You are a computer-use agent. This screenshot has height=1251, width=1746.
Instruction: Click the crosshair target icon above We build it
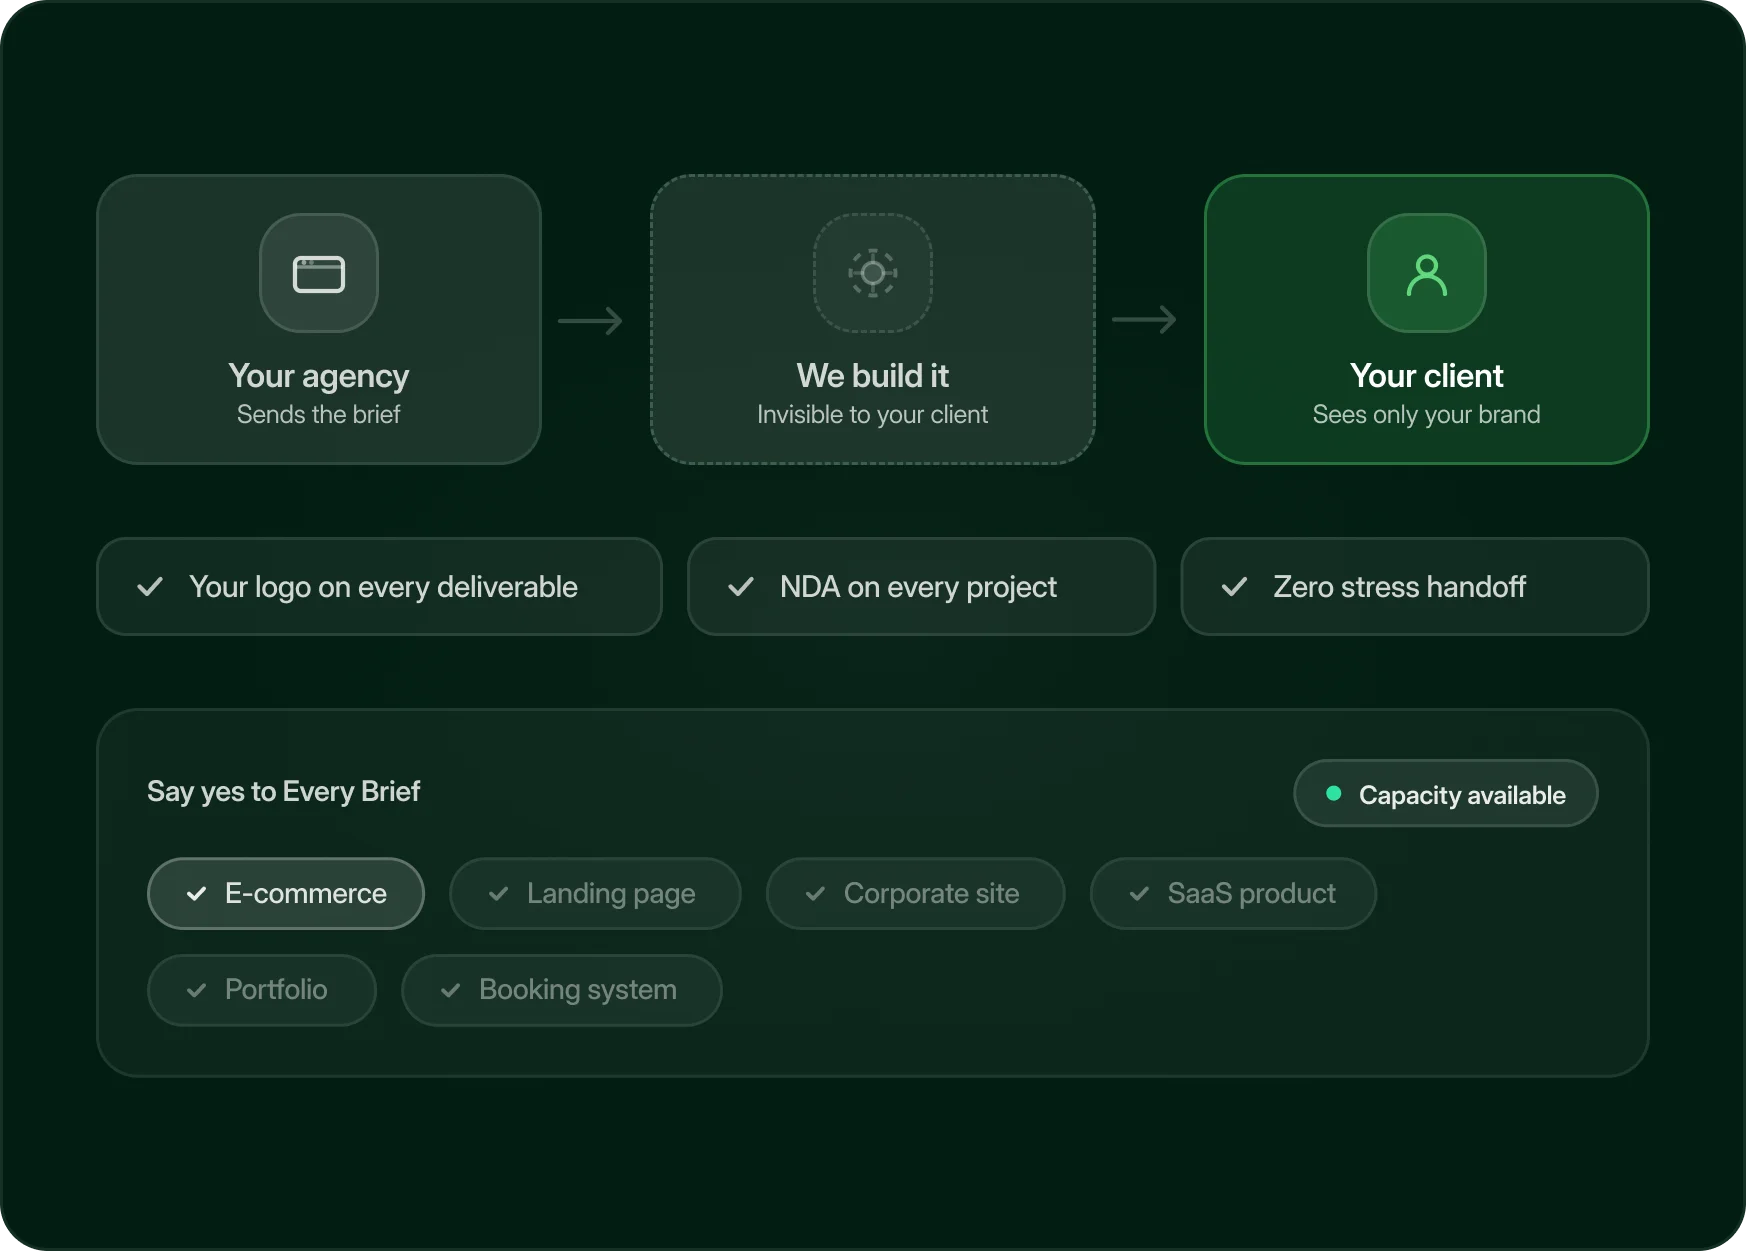click(873, 273)
